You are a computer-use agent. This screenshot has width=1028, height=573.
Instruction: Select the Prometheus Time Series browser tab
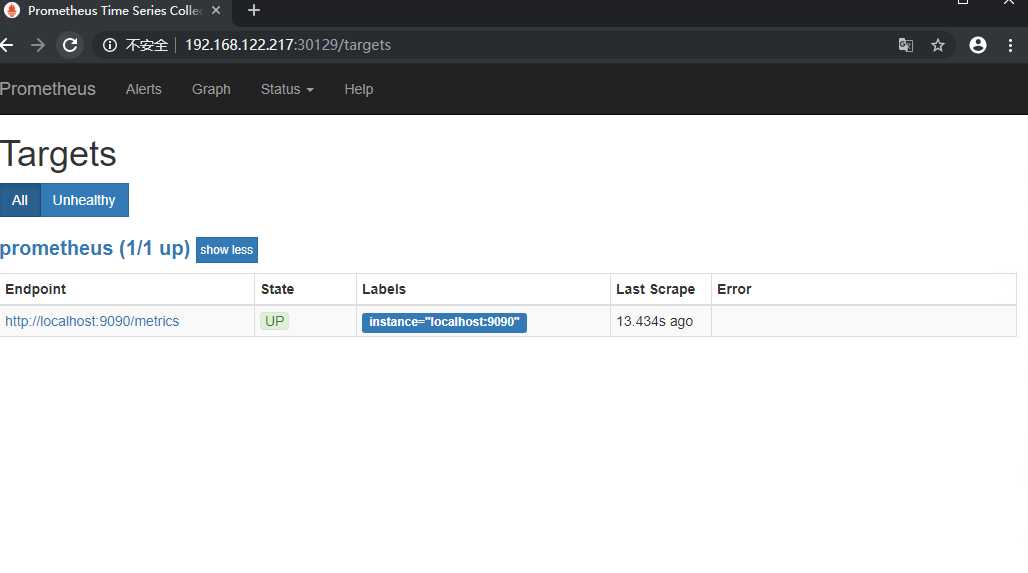[113, 10]
